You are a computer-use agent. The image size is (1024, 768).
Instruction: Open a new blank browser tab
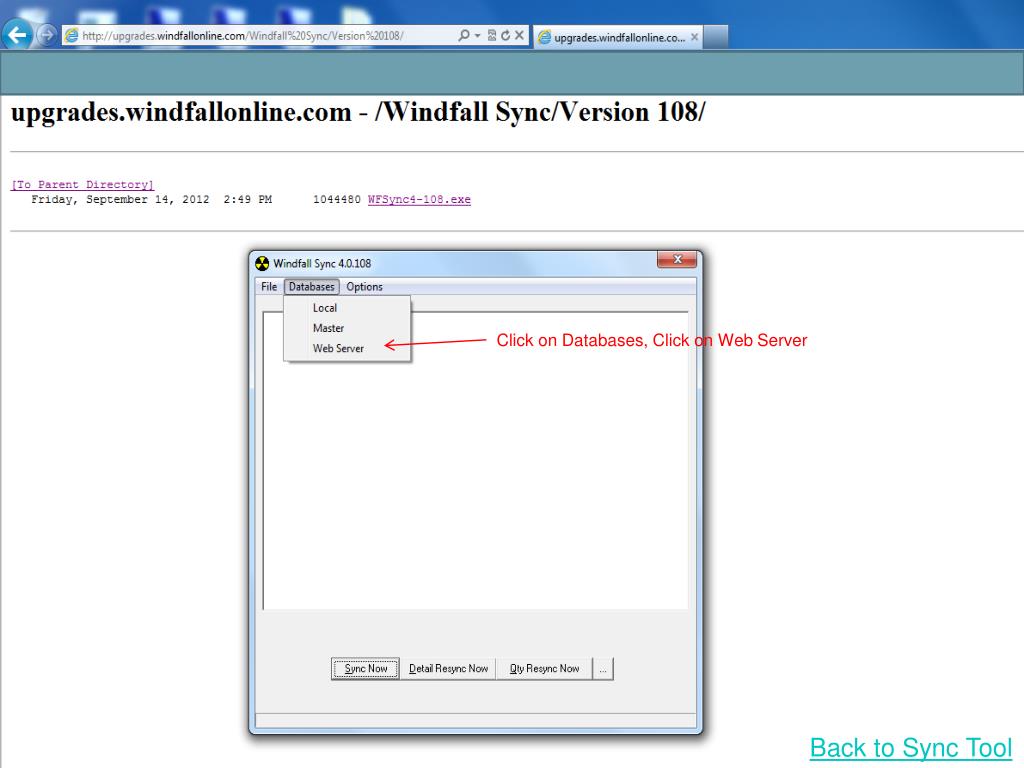pos(716,37)
